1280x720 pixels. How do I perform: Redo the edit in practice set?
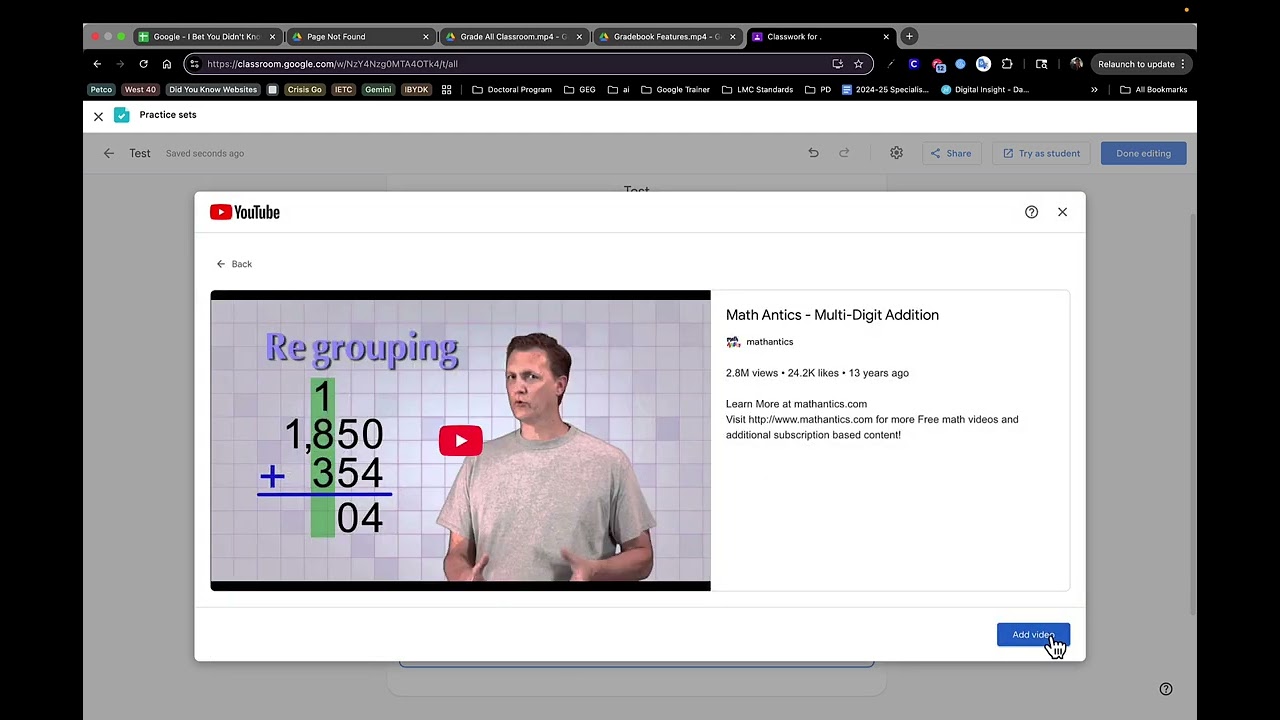click(x=844, y=153)
